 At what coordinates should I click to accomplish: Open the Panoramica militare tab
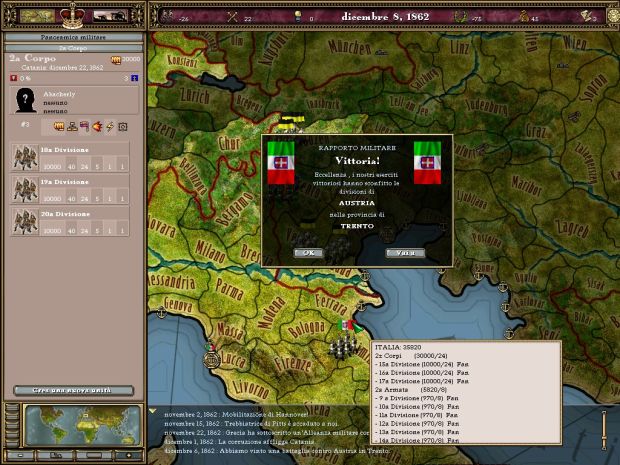point(74,37)
